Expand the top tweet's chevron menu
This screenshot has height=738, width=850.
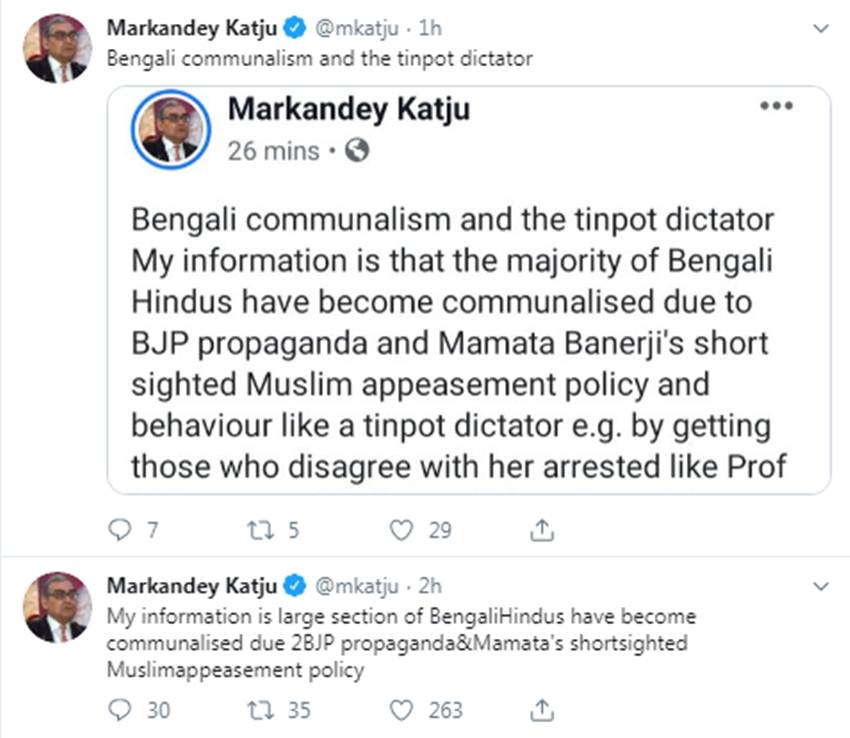pos(822,30)
